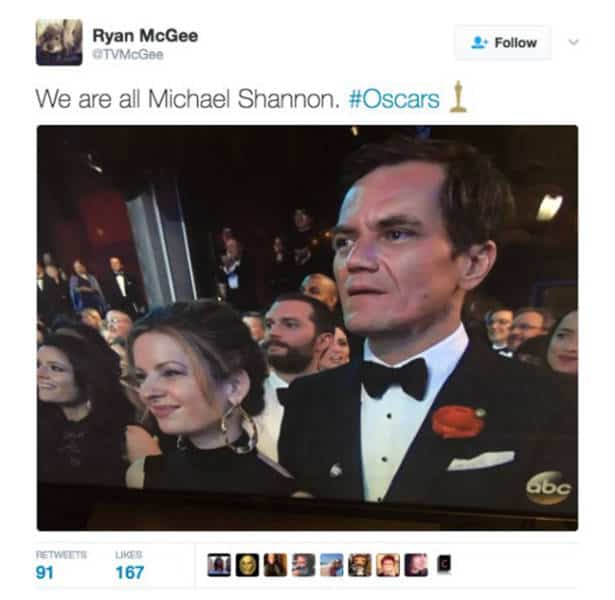The height and width of the screenshot is (600, 615).
Task: Open the golden mask liker avatar
Action: [247, 565]
